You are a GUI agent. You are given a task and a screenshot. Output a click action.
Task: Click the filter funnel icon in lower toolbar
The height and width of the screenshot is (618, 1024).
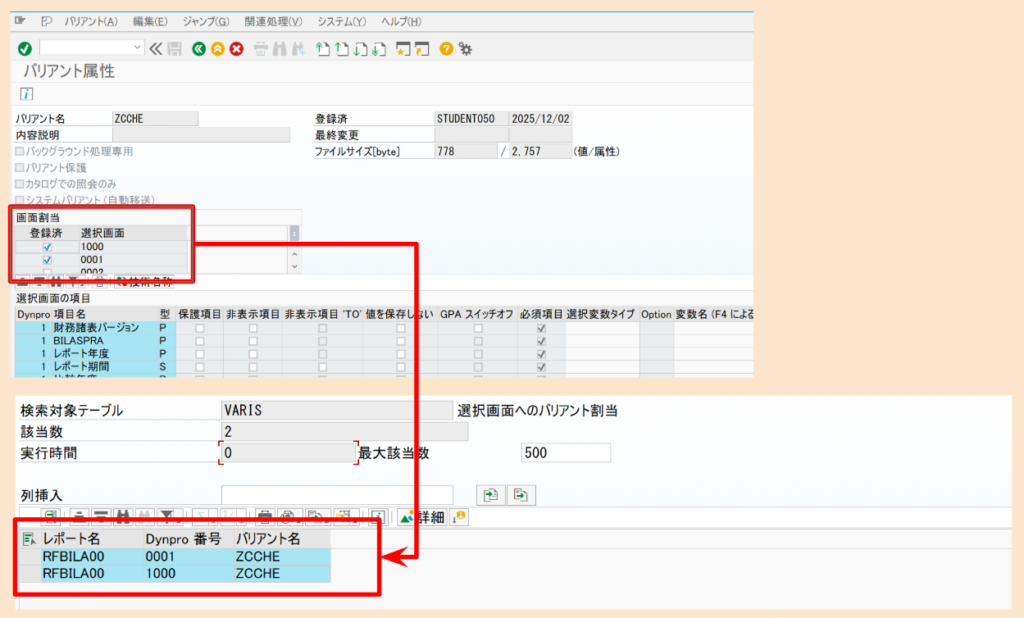[166, 517]
